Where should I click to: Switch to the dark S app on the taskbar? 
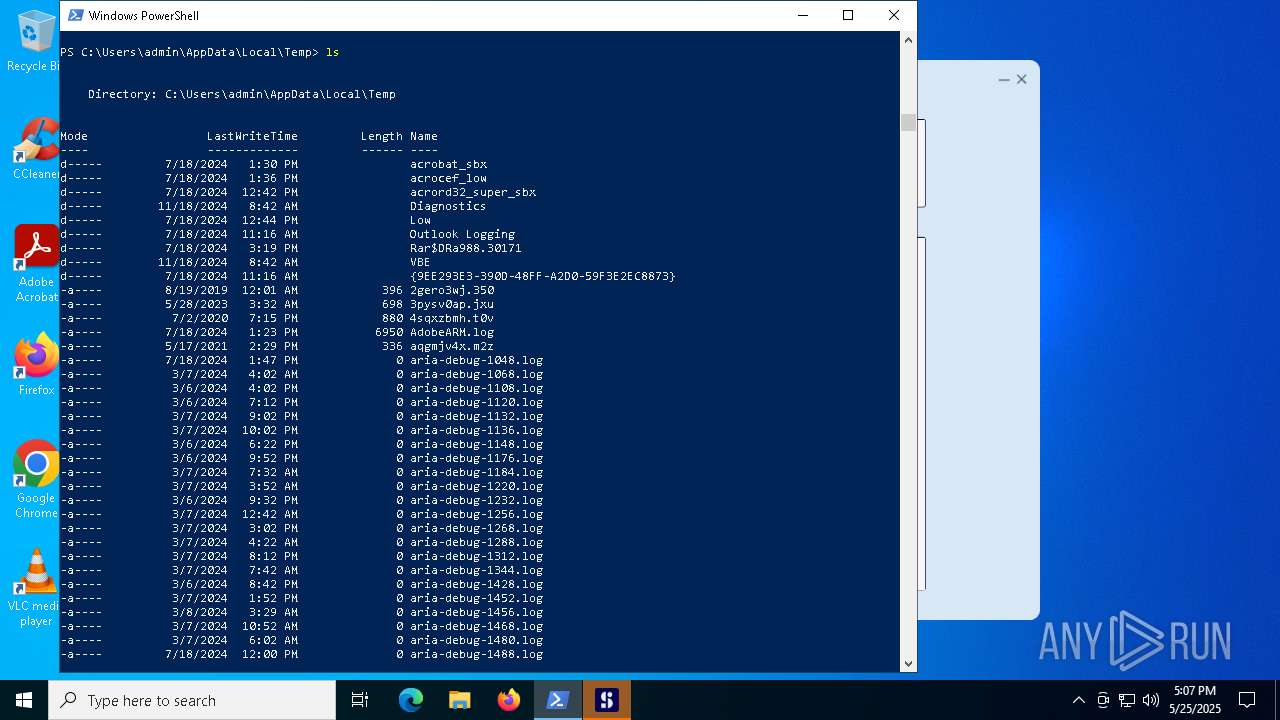coord(606,700)
